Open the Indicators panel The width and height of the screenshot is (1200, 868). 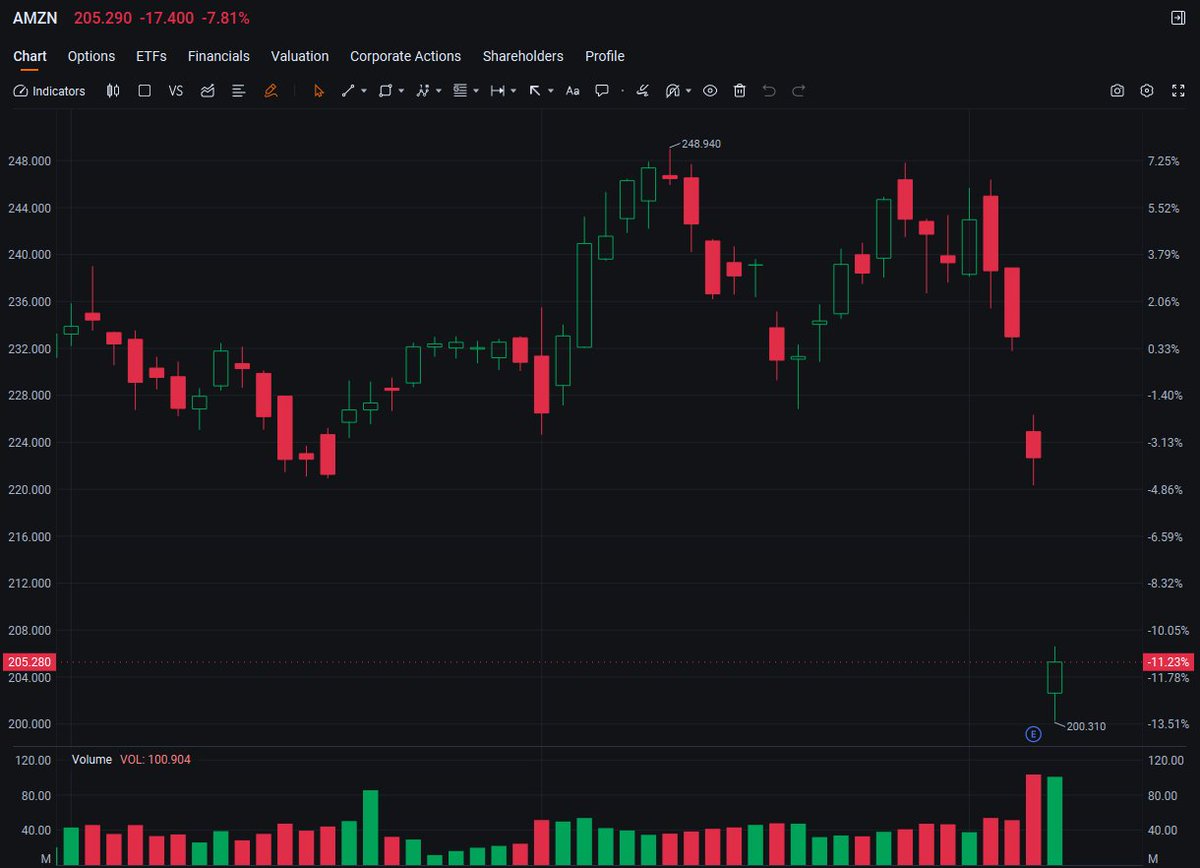[x=50, y=91]
